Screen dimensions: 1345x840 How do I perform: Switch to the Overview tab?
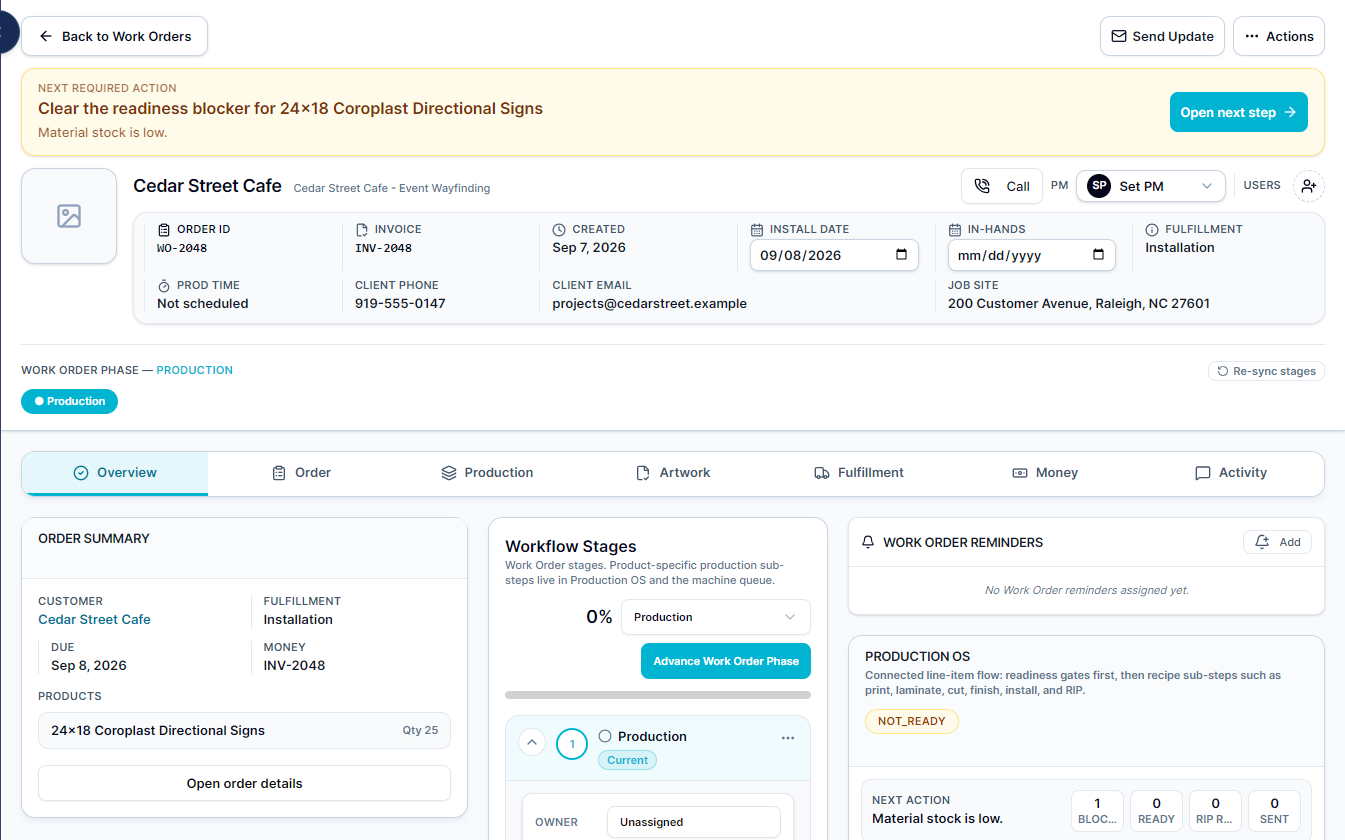point(115,473)
